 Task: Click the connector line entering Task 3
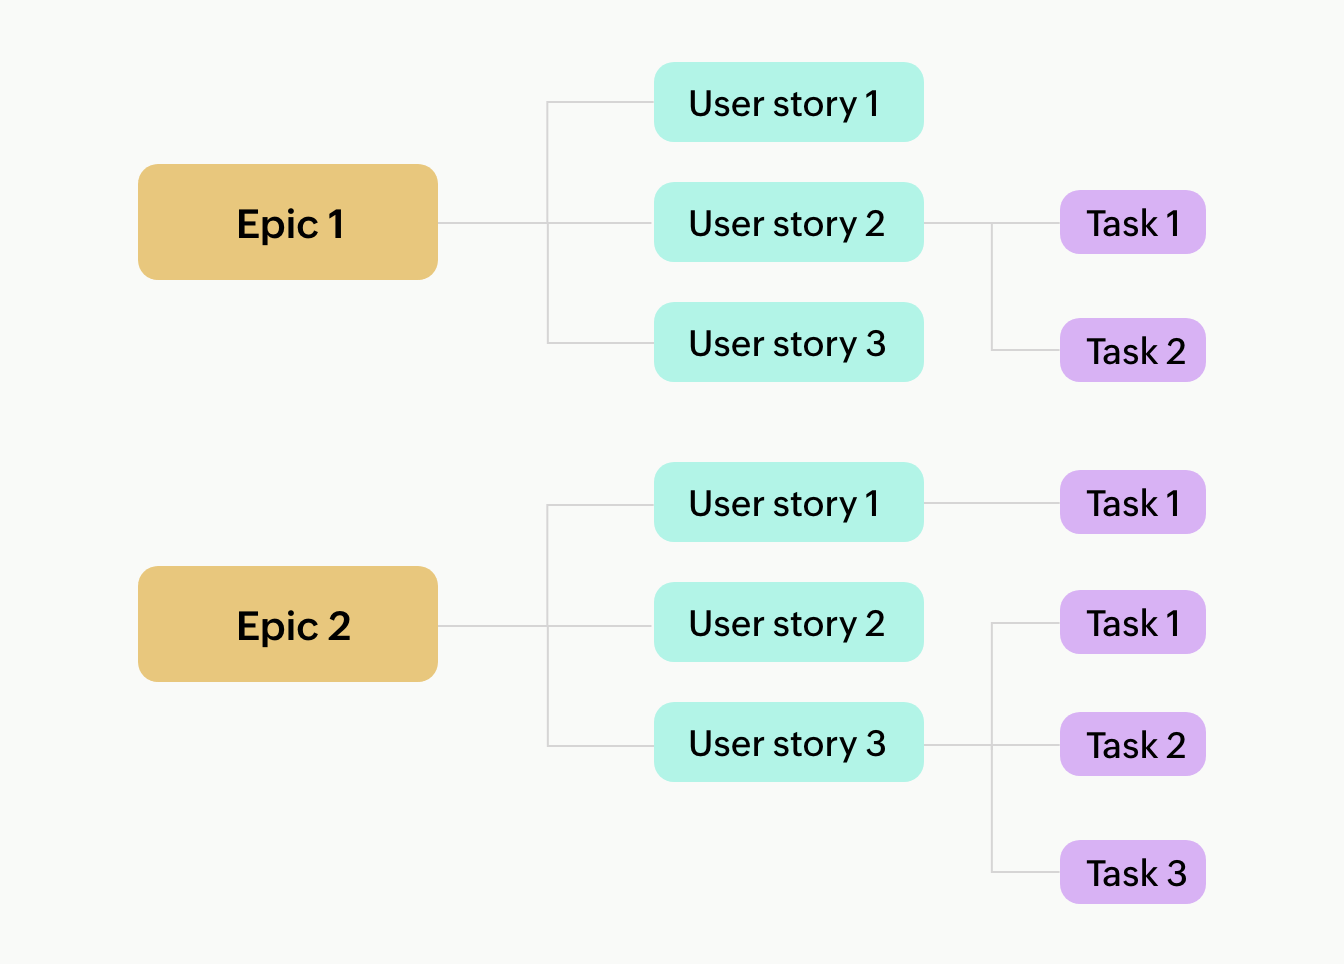click(1026, 872)
